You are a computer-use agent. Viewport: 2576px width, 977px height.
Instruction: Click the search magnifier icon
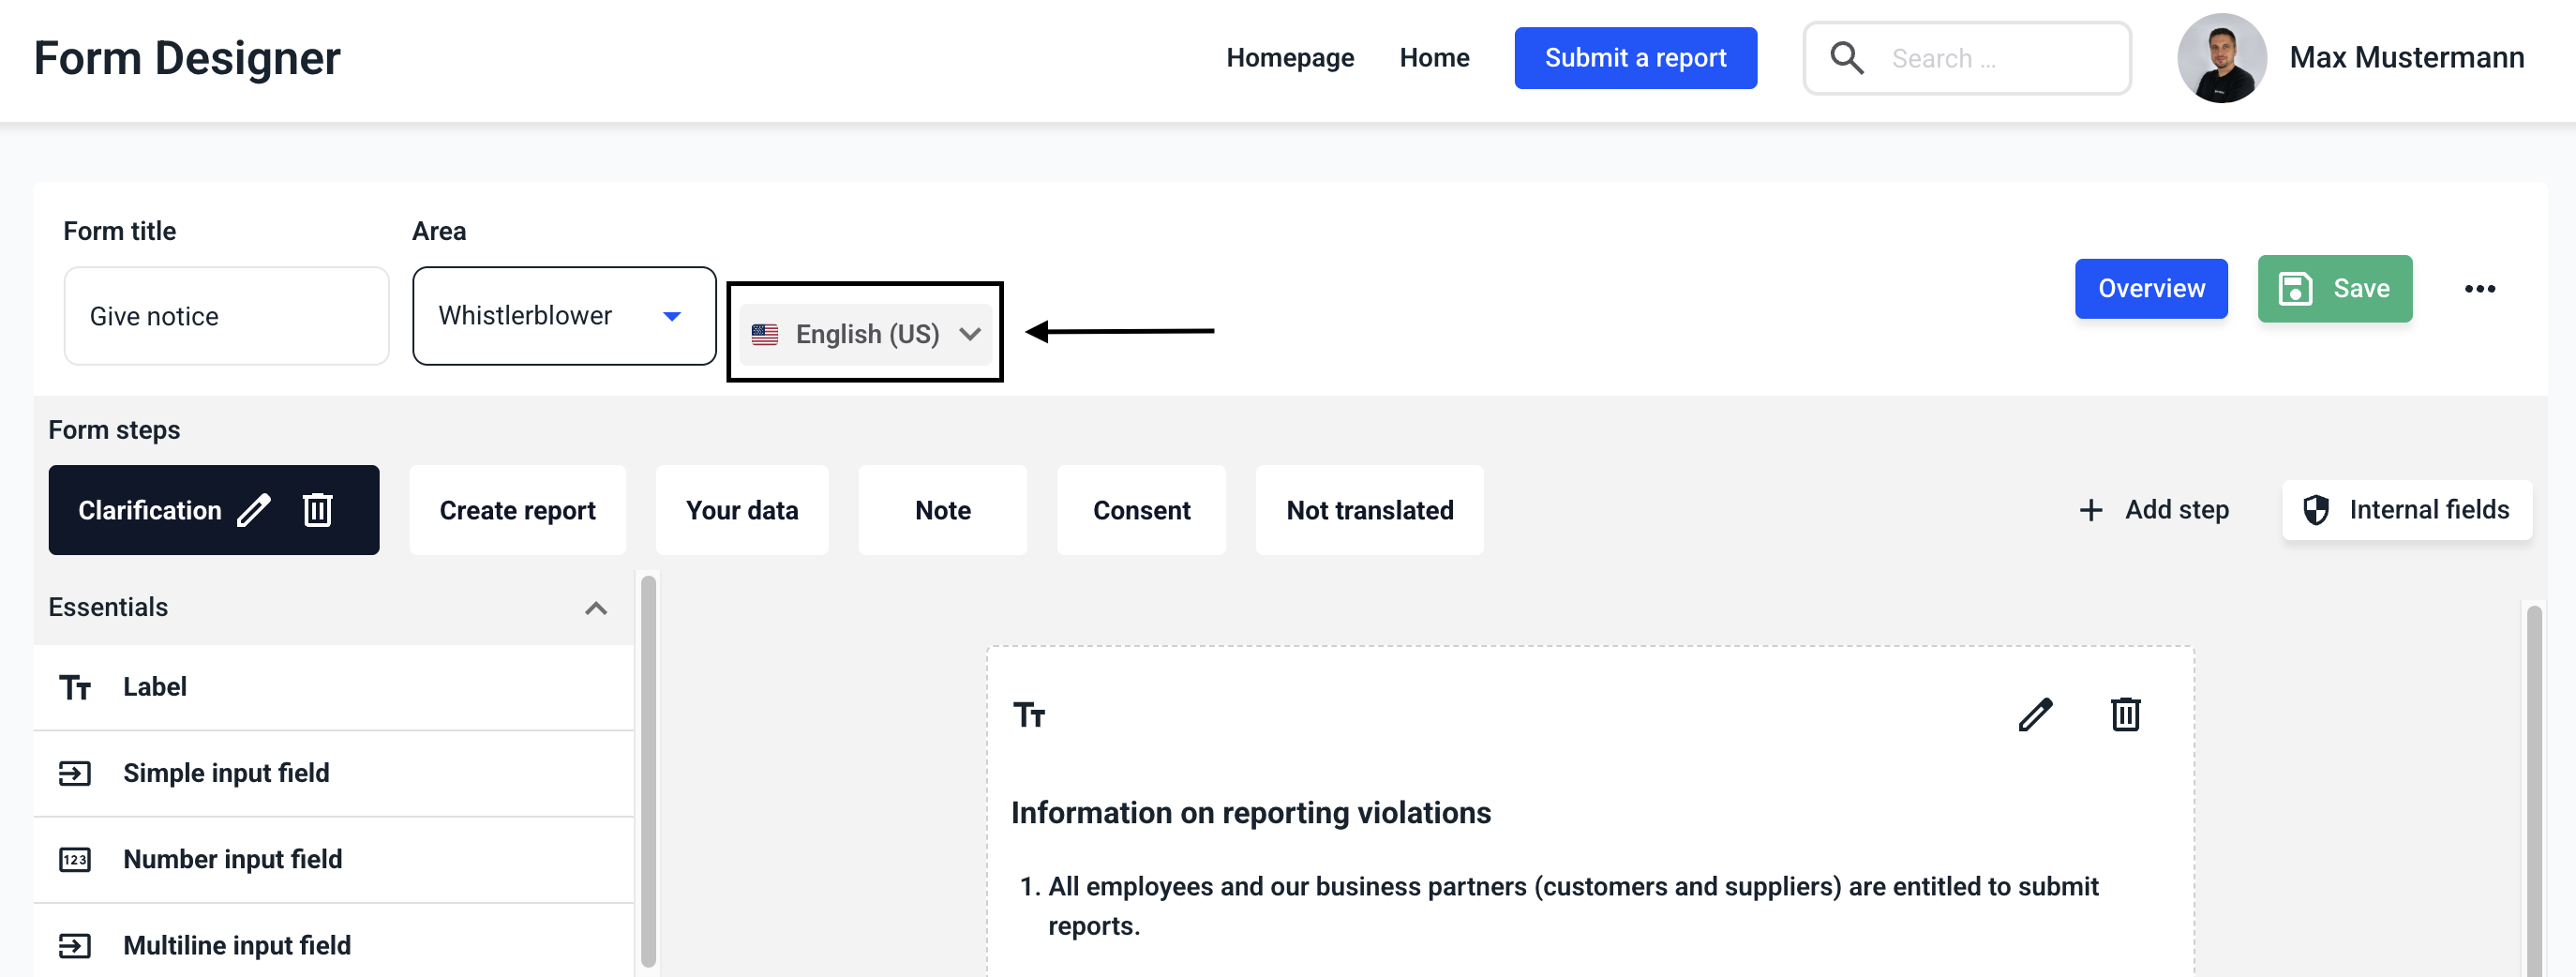tap(1846, 58)
